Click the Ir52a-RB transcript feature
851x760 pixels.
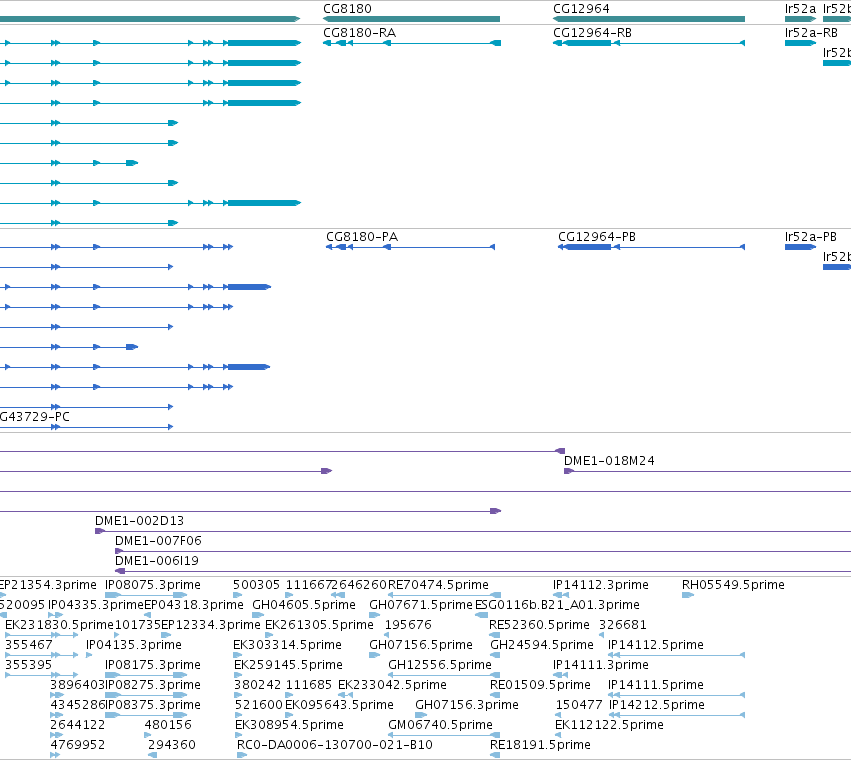coord(800,43)
